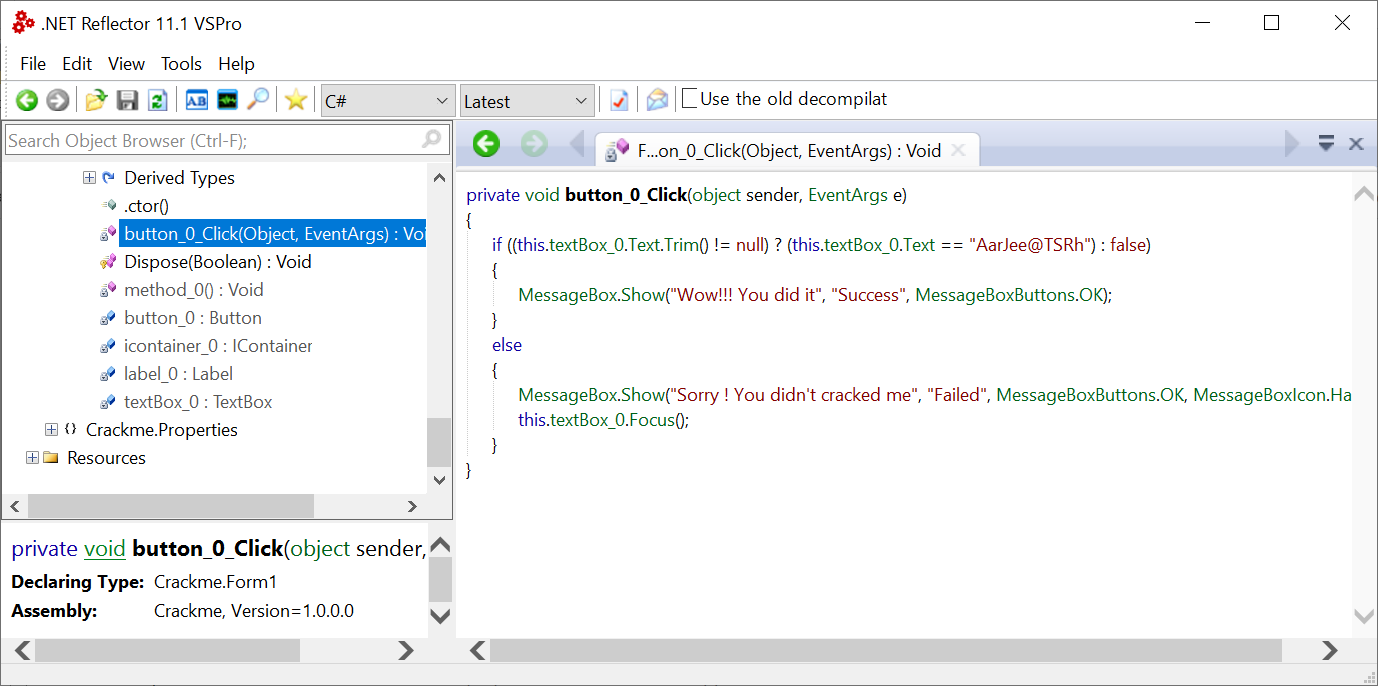
Task: Expand the Resources folder node
Action: click(32, 458)
